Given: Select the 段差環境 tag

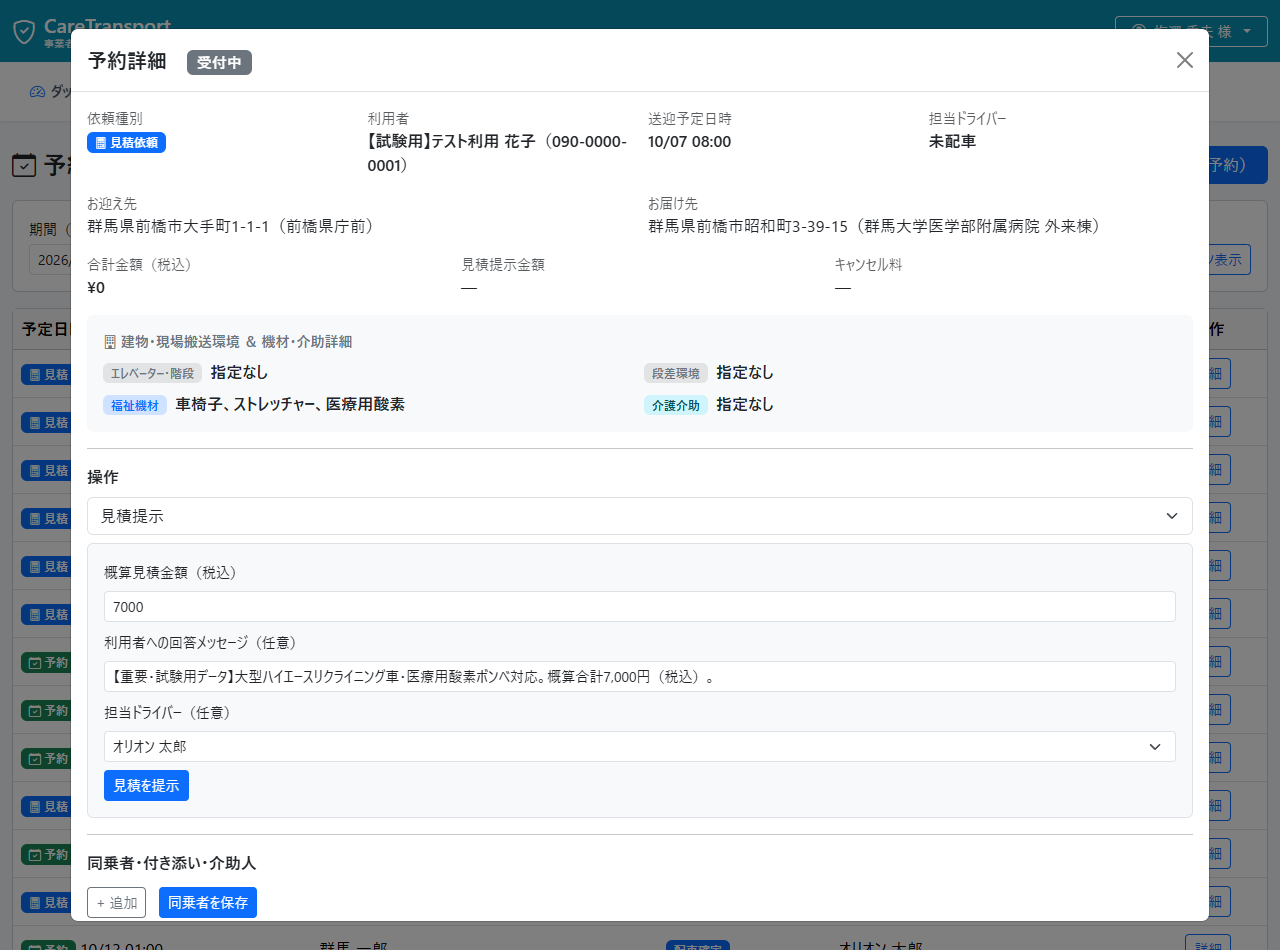Looking at the screenshot, I should [676, 373].
